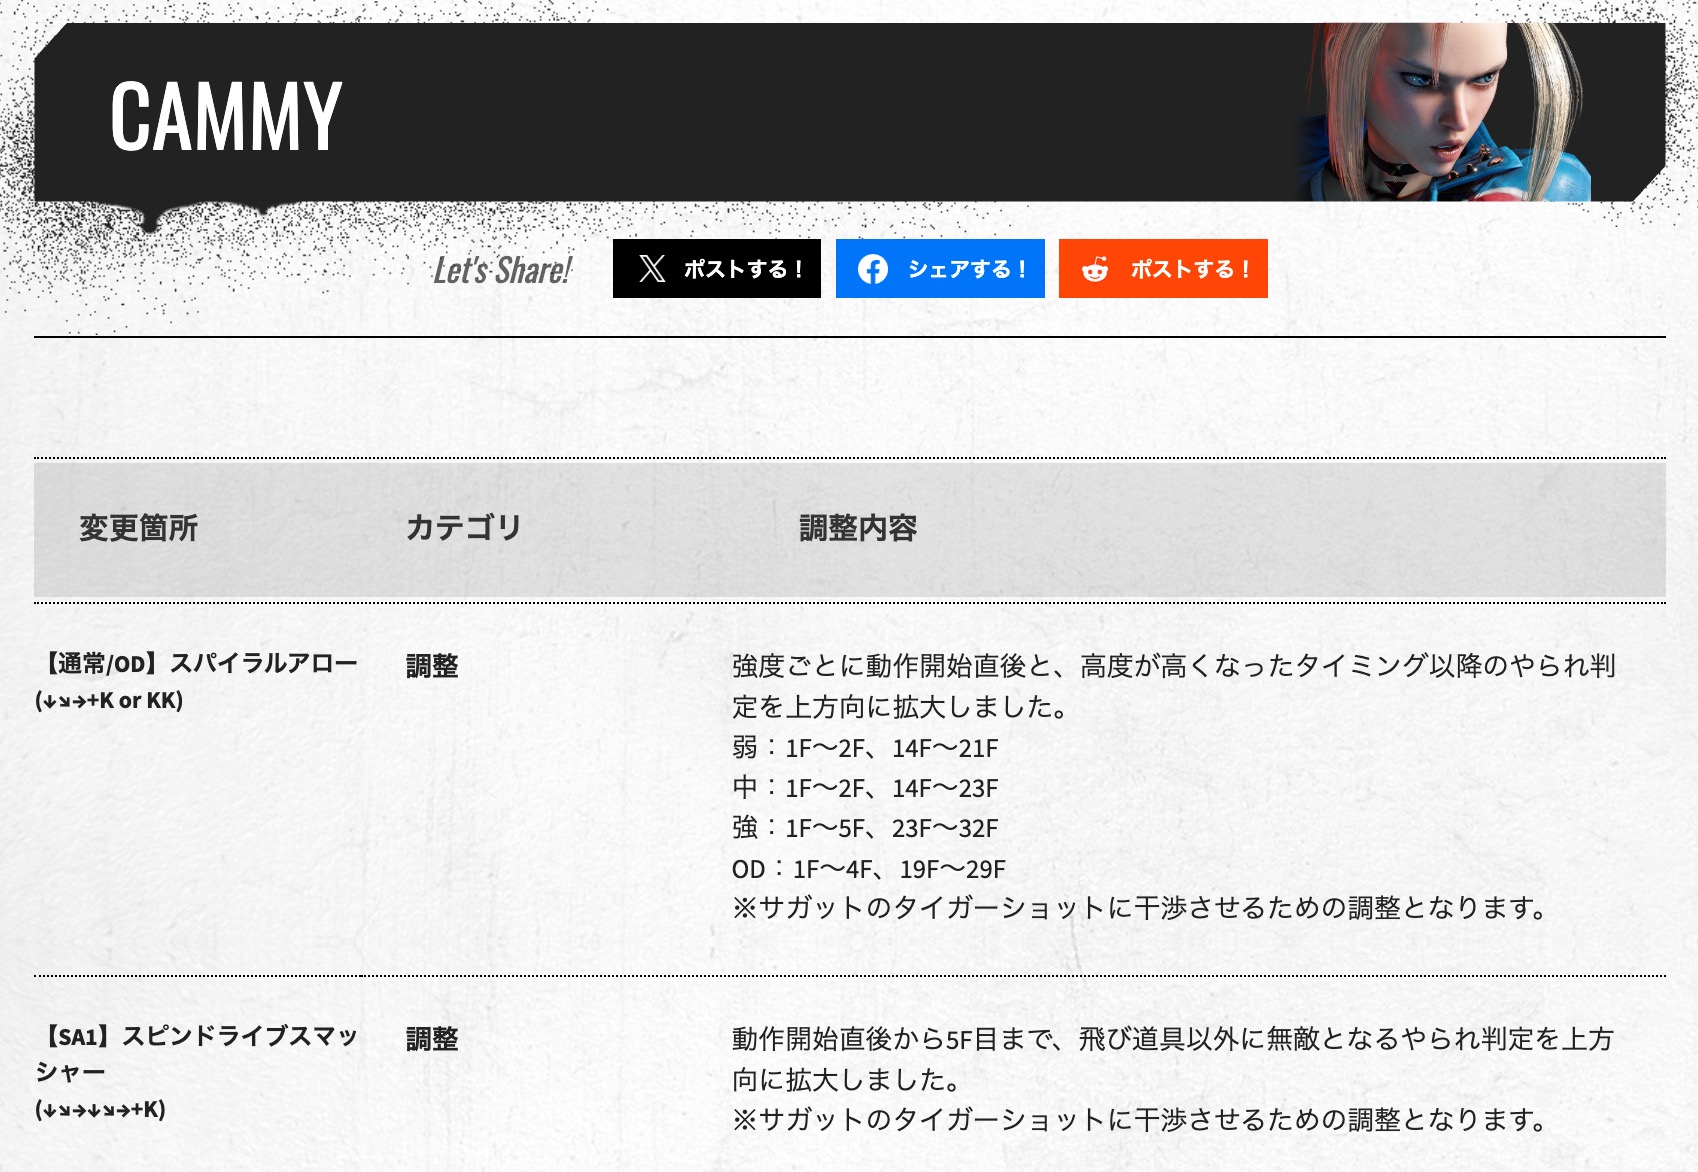This screenshot has width=1698, height=1172.
Task: Post to X with black ポストする button
Action: click(x=717, y=268)
